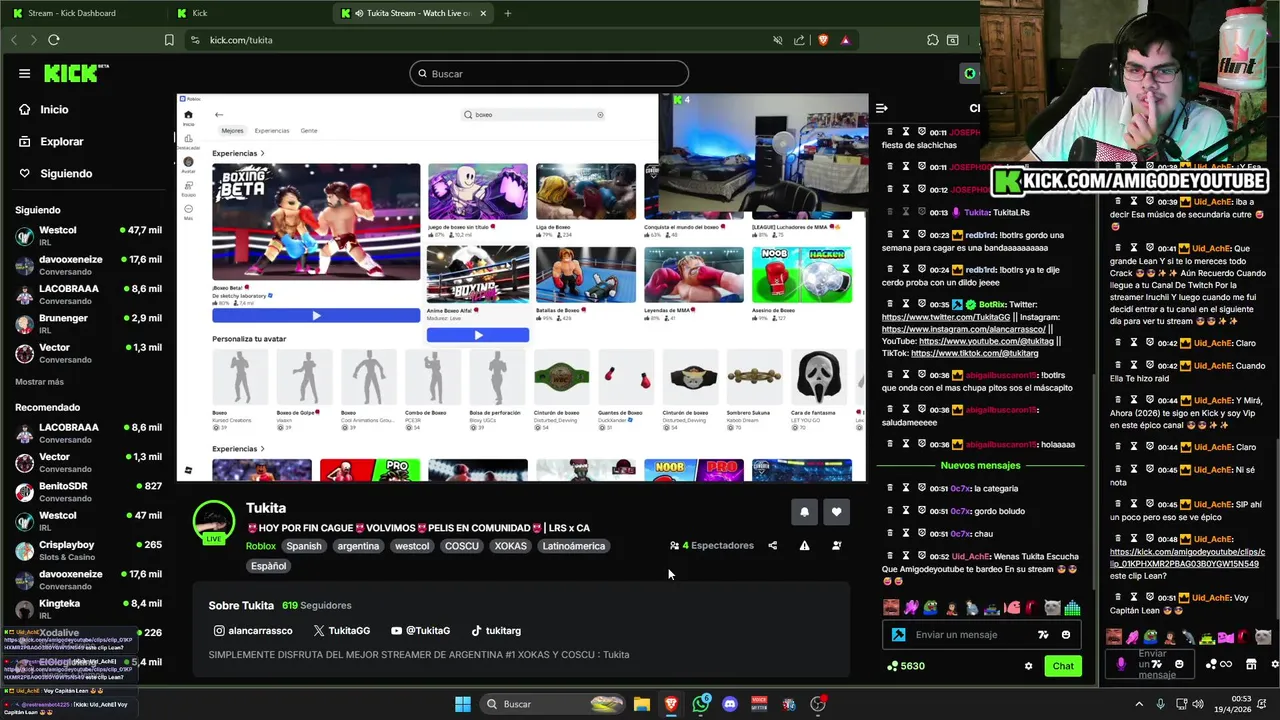Image resolution: width=1280 pixels, height=720 pixels.
Task: Open WhatsApp from the taskbar
Action: pyautogui.click(x=701, y=704)
